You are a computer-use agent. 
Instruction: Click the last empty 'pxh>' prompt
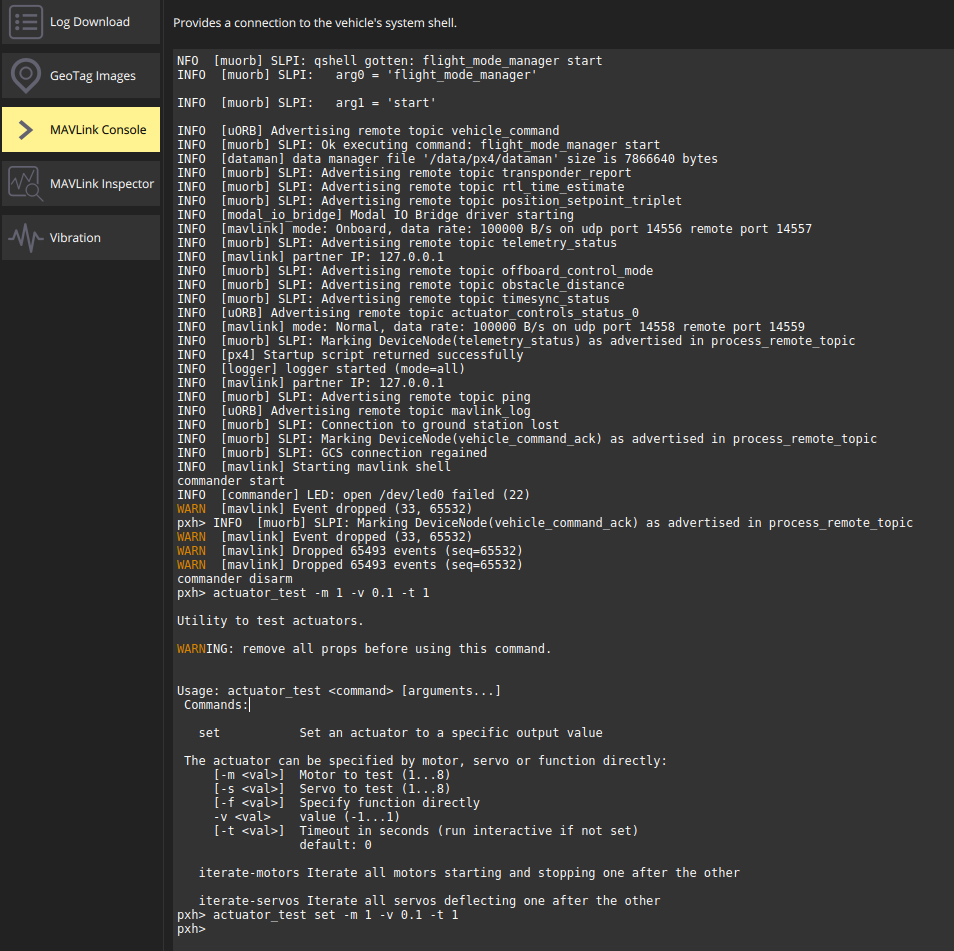tap(191, 928)
